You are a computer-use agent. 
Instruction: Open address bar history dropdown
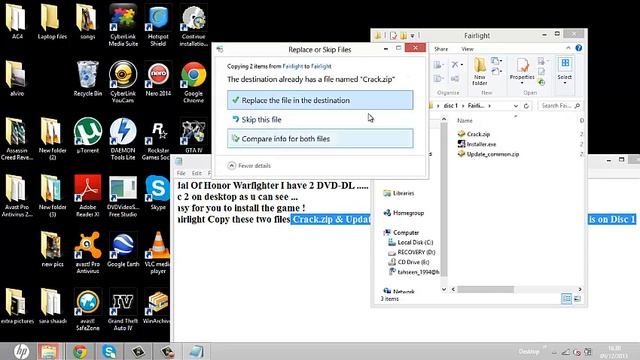[x=516, y=106]
